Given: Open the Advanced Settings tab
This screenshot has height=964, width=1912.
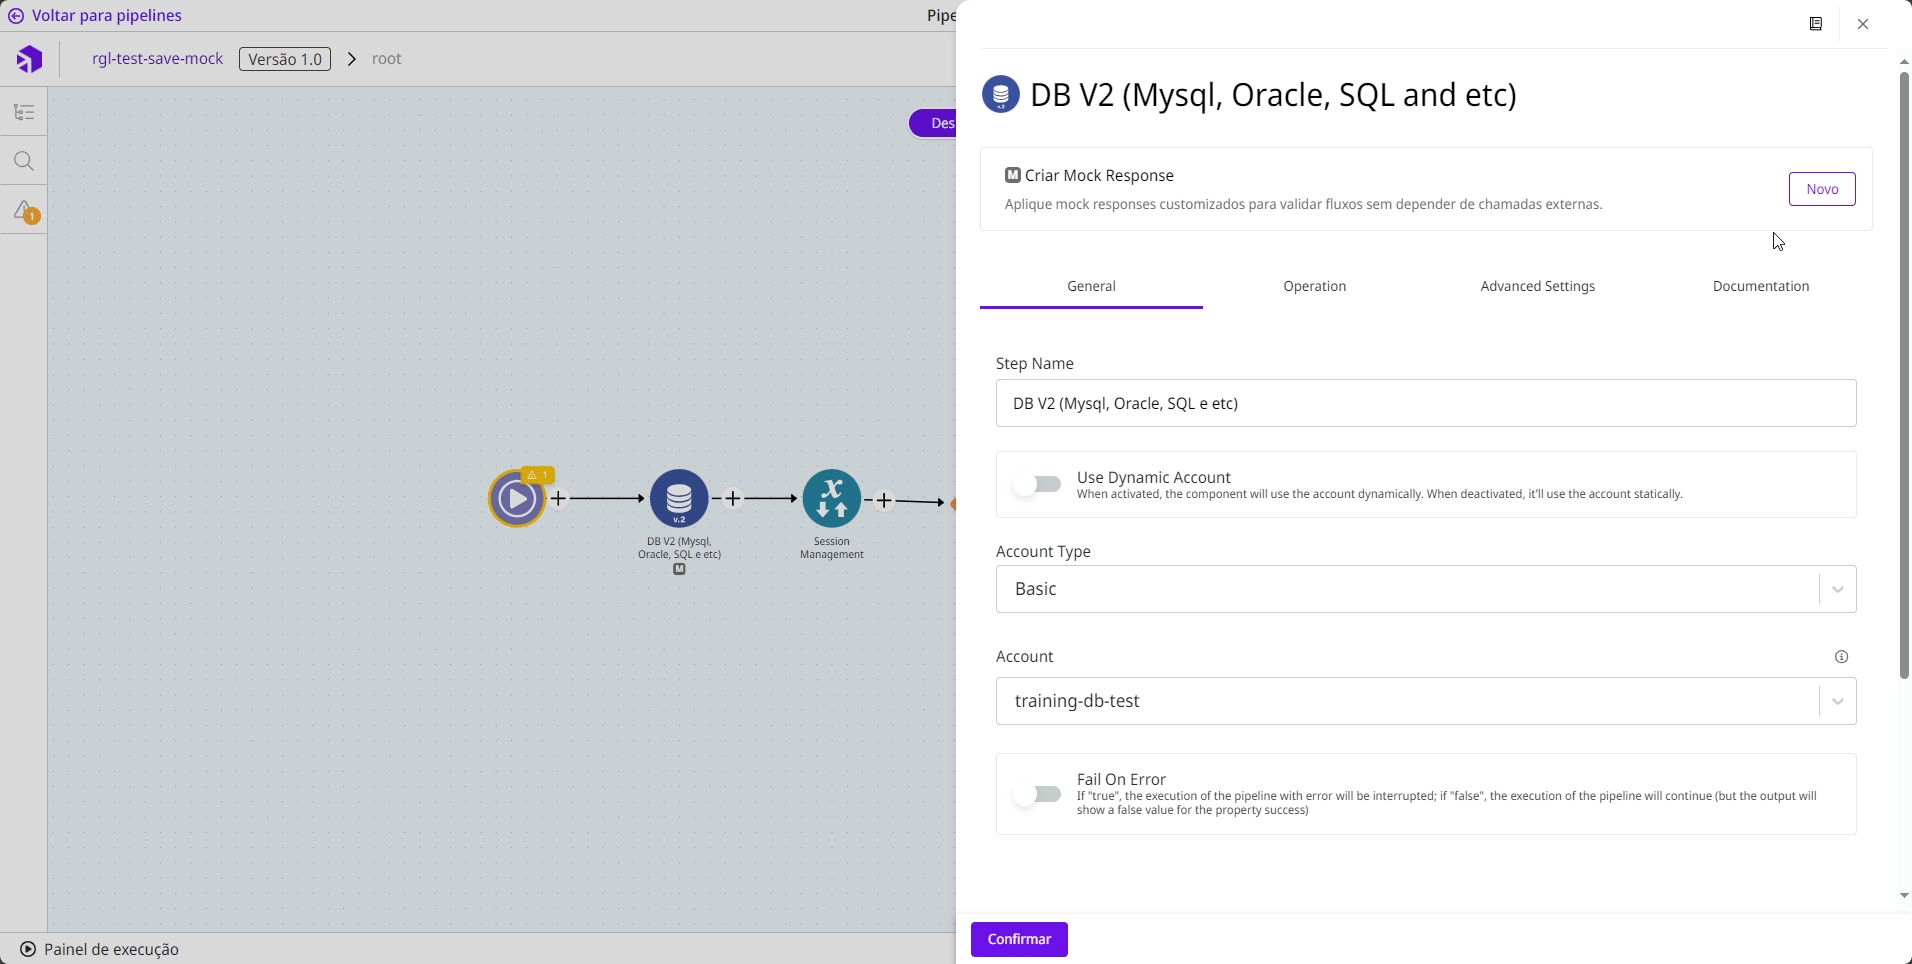Looking at the screenshot, I should [1537, 286].
